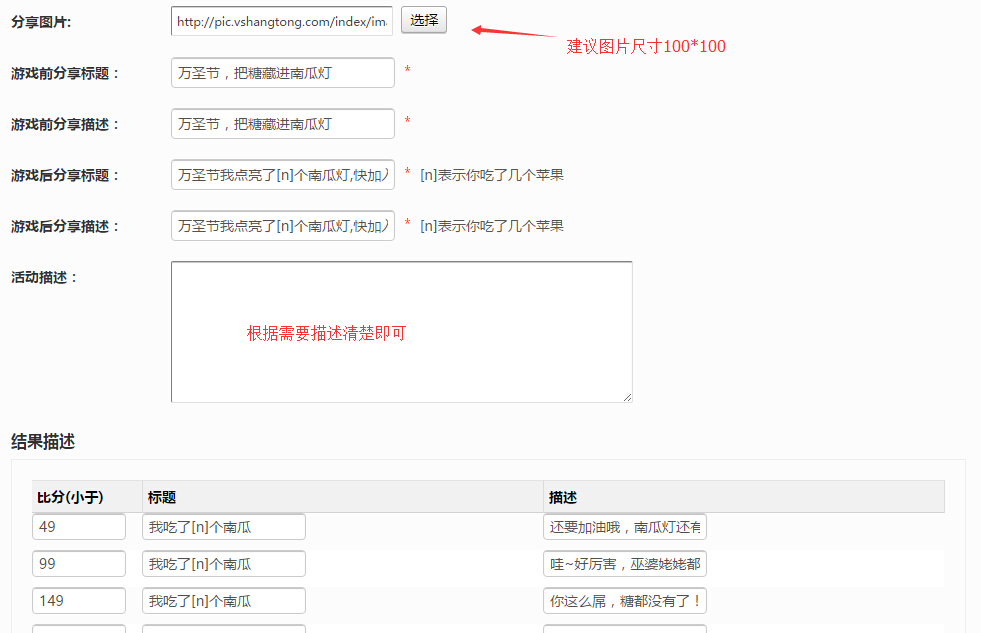Viewport: 981px width, 633px height.
Task: Focus the 游戏后分享描述 input box
Action: coord(282,226)
